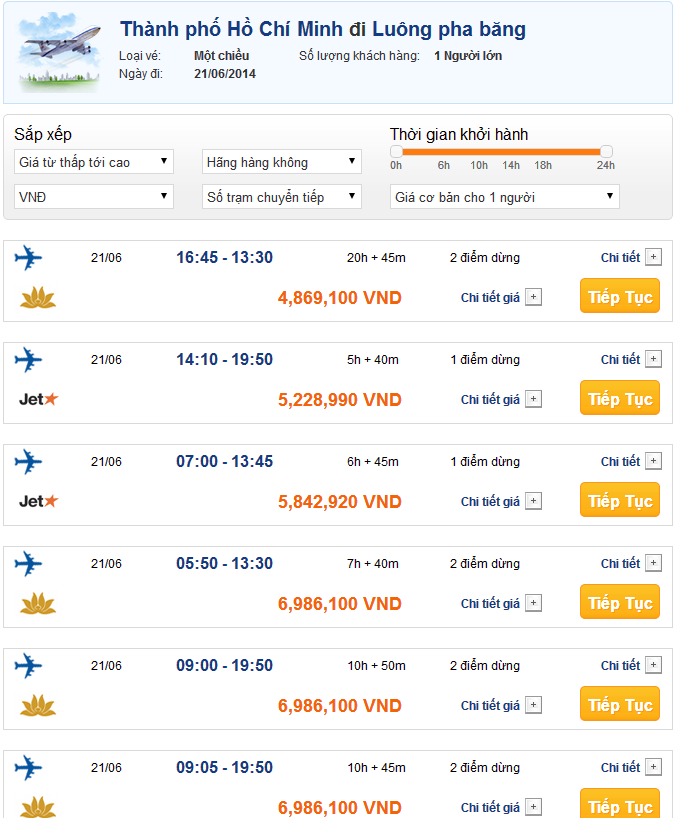Image resolution: width=675 pixels, height=818 pixels.
Task: Expand Chi tiết giá for 5,228,990 VND
Action: (x=533, y=400)
